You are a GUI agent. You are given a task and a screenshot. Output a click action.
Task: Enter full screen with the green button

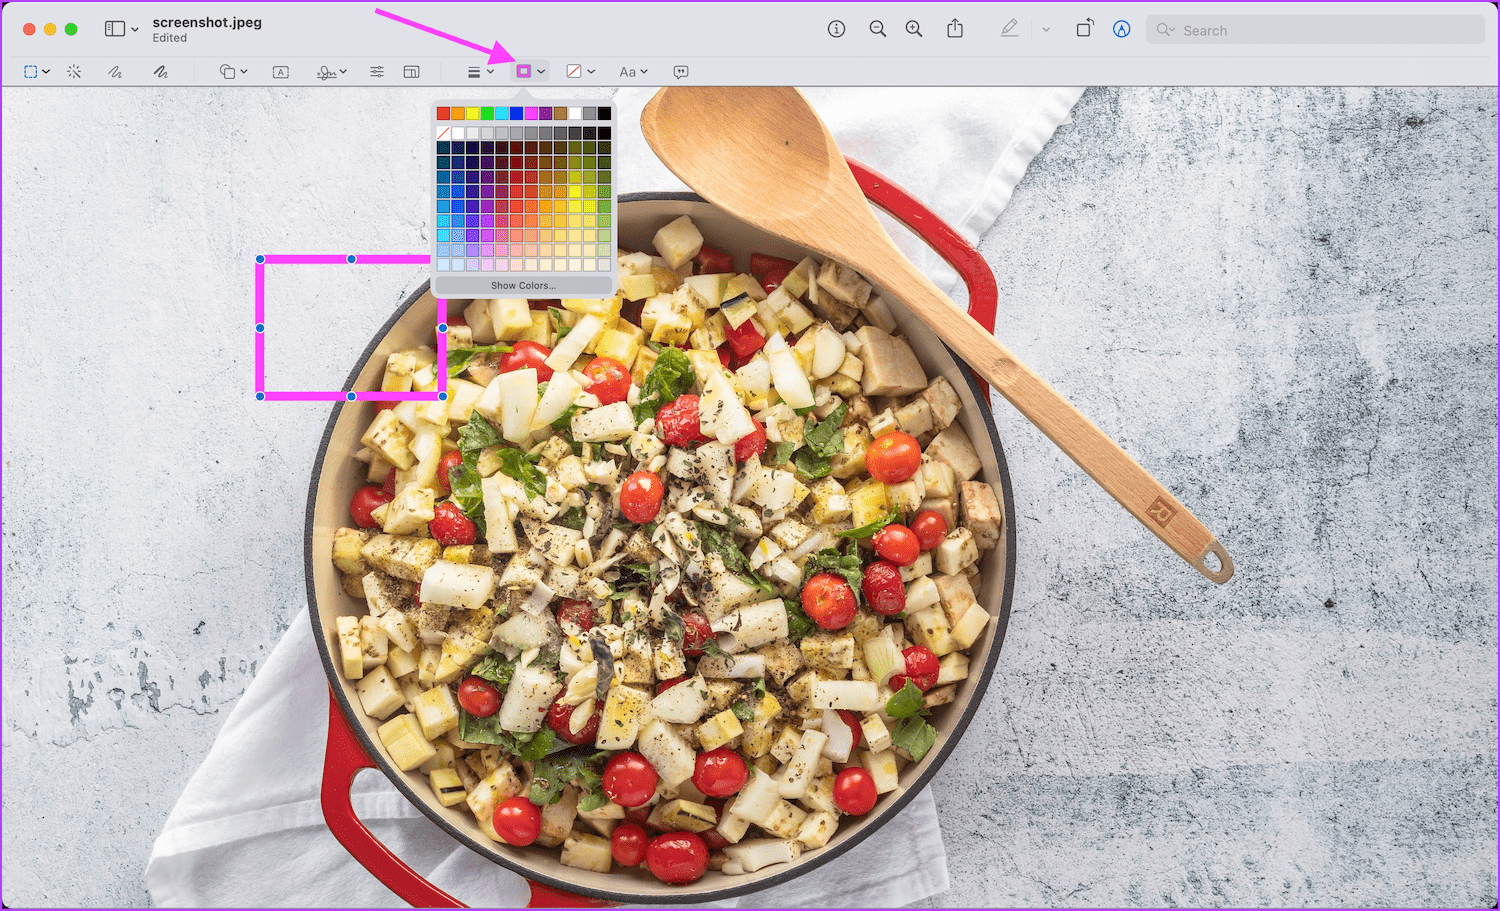(x=71, y=29)
